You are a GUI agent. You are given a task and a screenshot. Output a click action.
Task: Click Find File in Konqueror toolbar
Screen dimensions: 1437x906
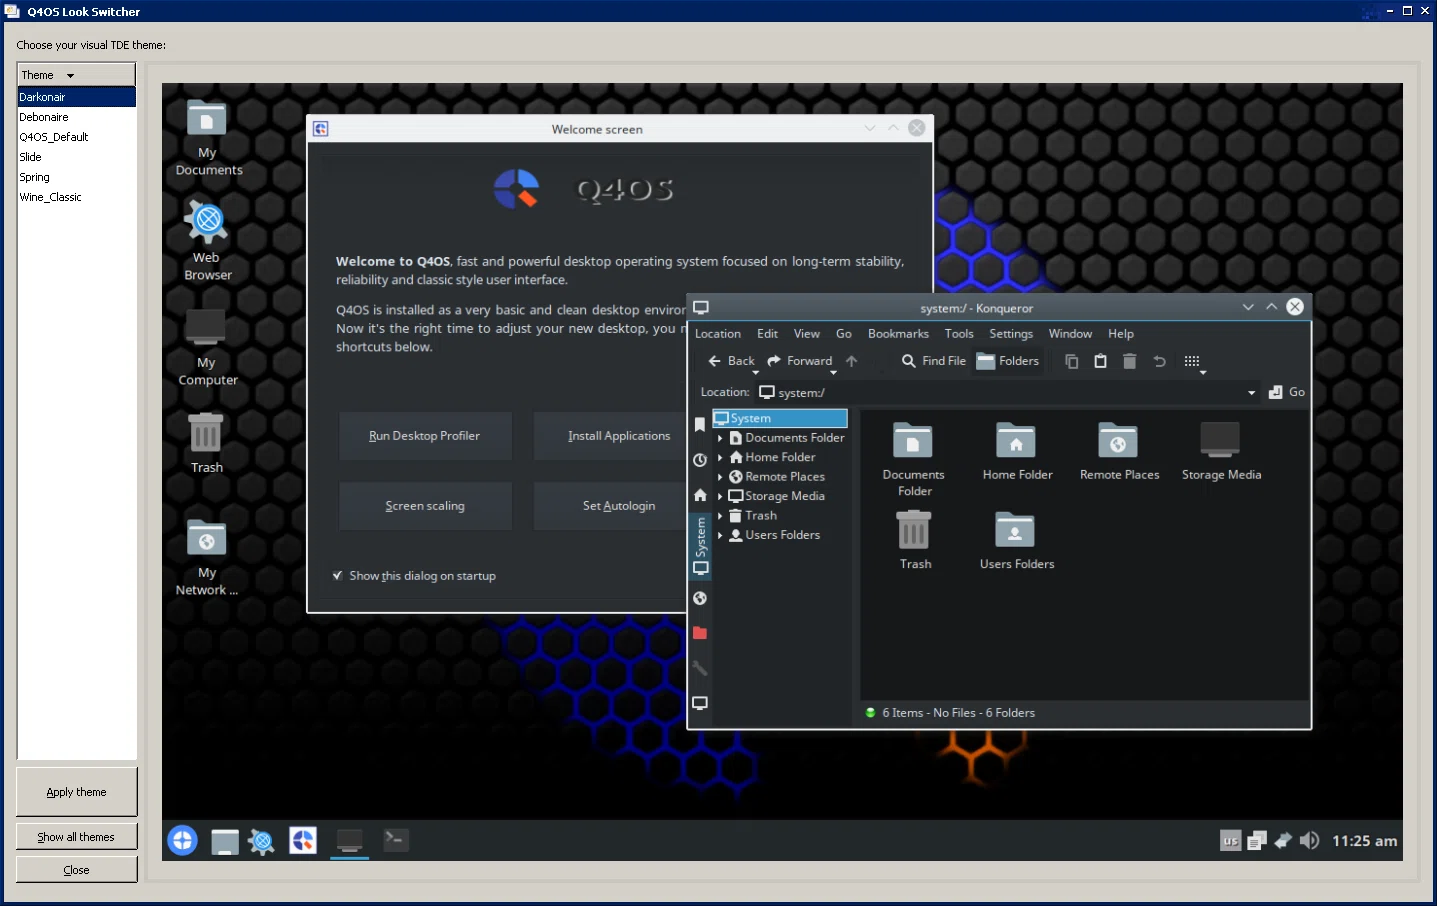click(x=934, y=361)
